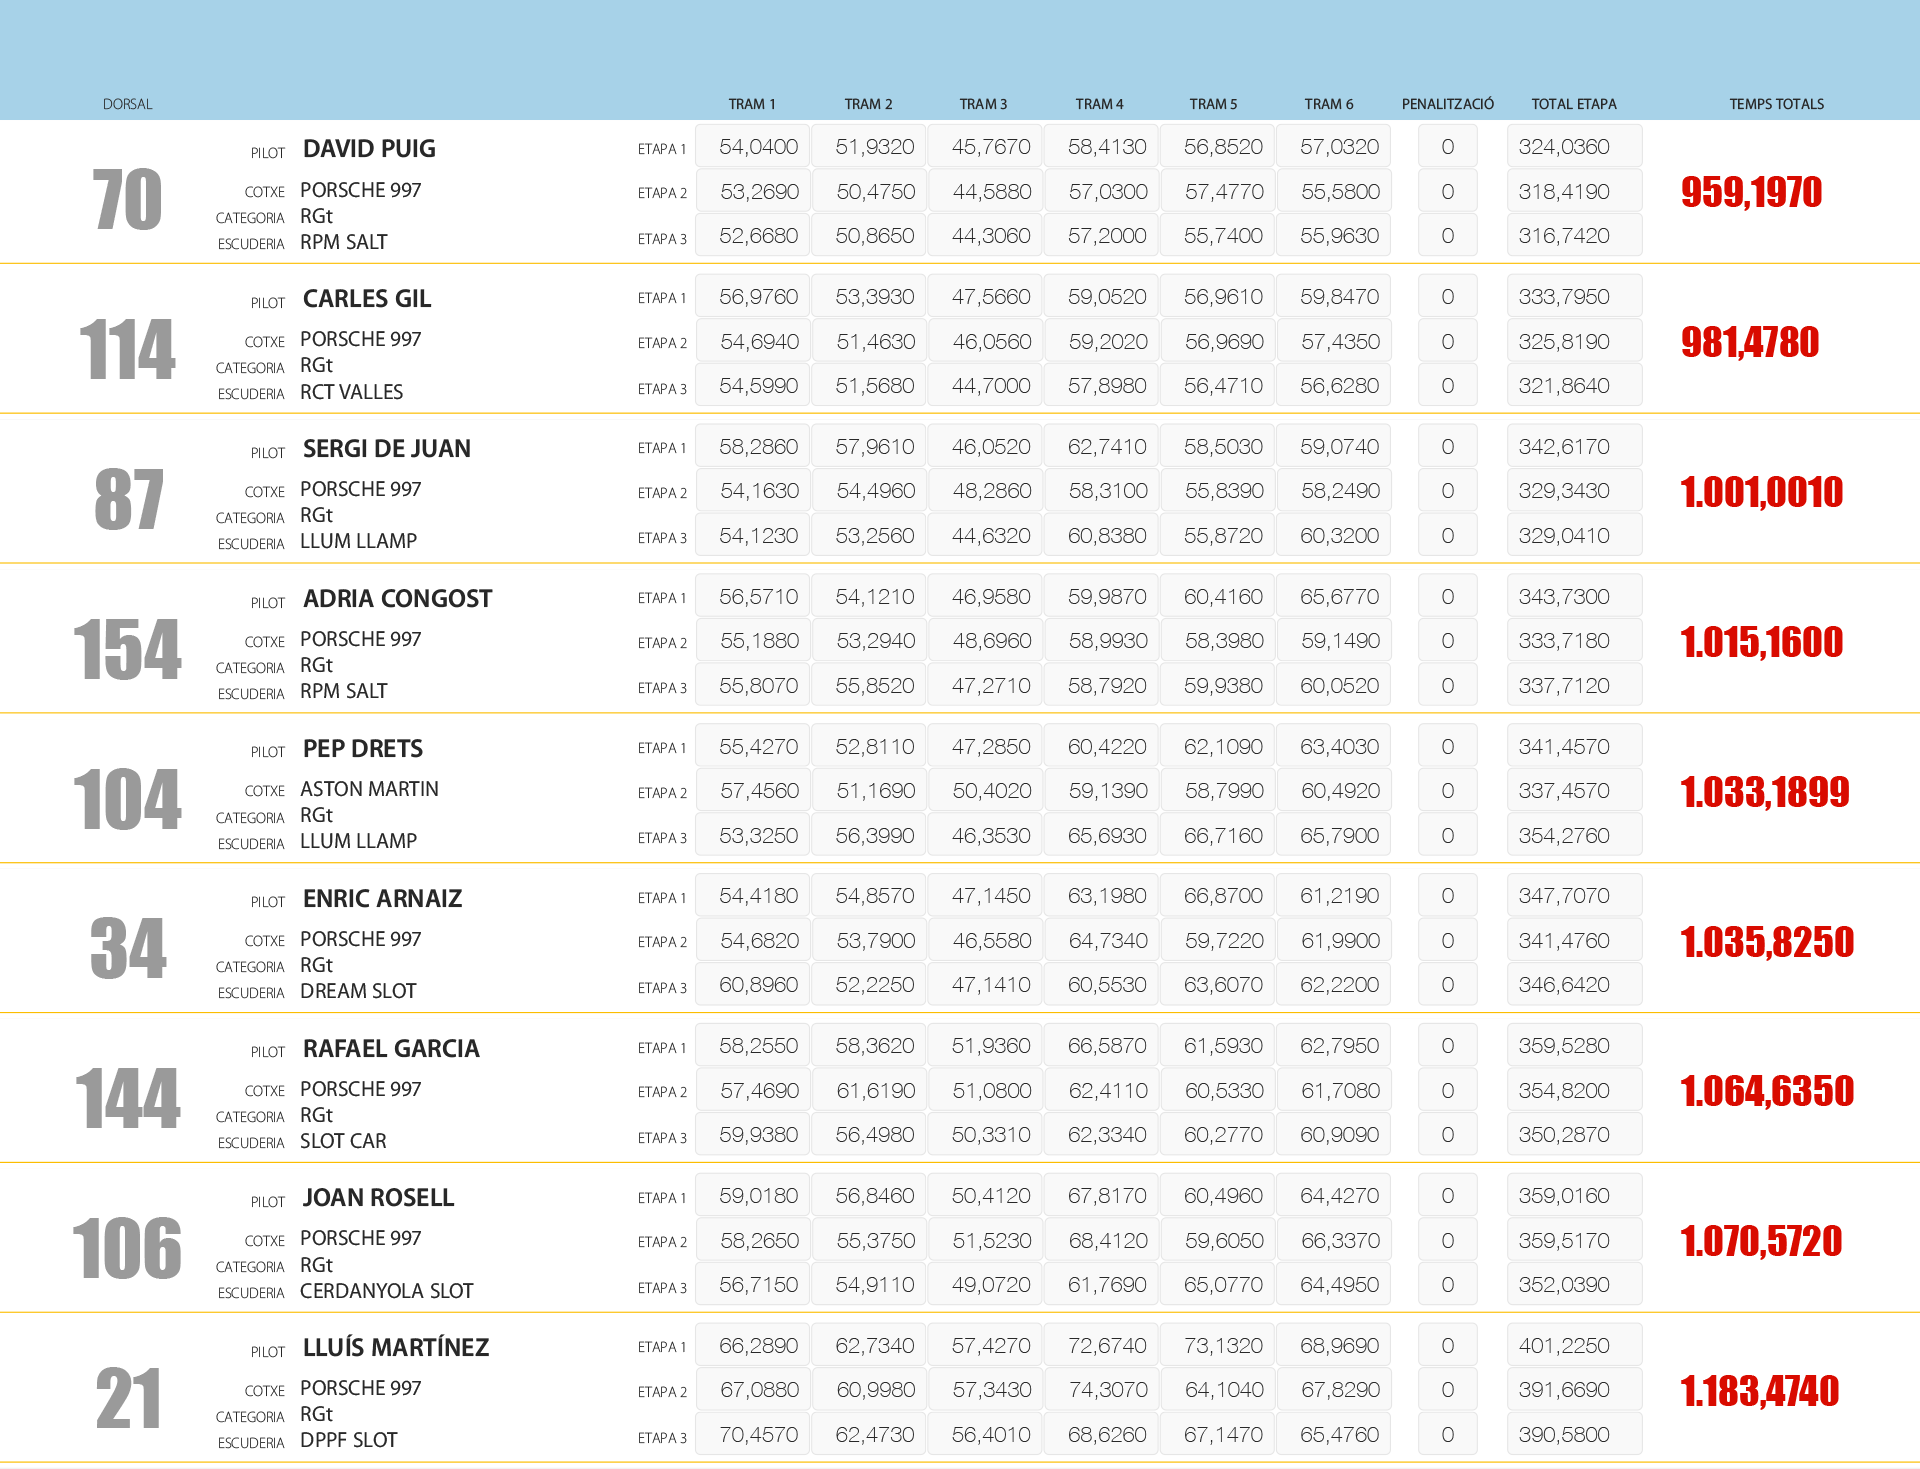The image size is (1920, 1469).
Task: Select pilot name LLUÍS MARTÍNEZ
Action: (x=396, y=1348)
